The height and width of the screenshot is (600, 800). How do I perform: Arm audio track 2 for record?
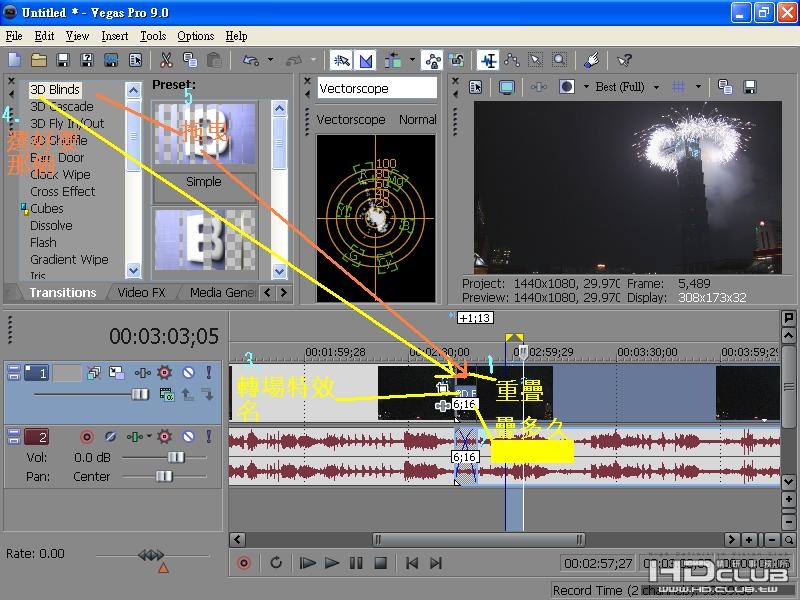click(87, 437)
